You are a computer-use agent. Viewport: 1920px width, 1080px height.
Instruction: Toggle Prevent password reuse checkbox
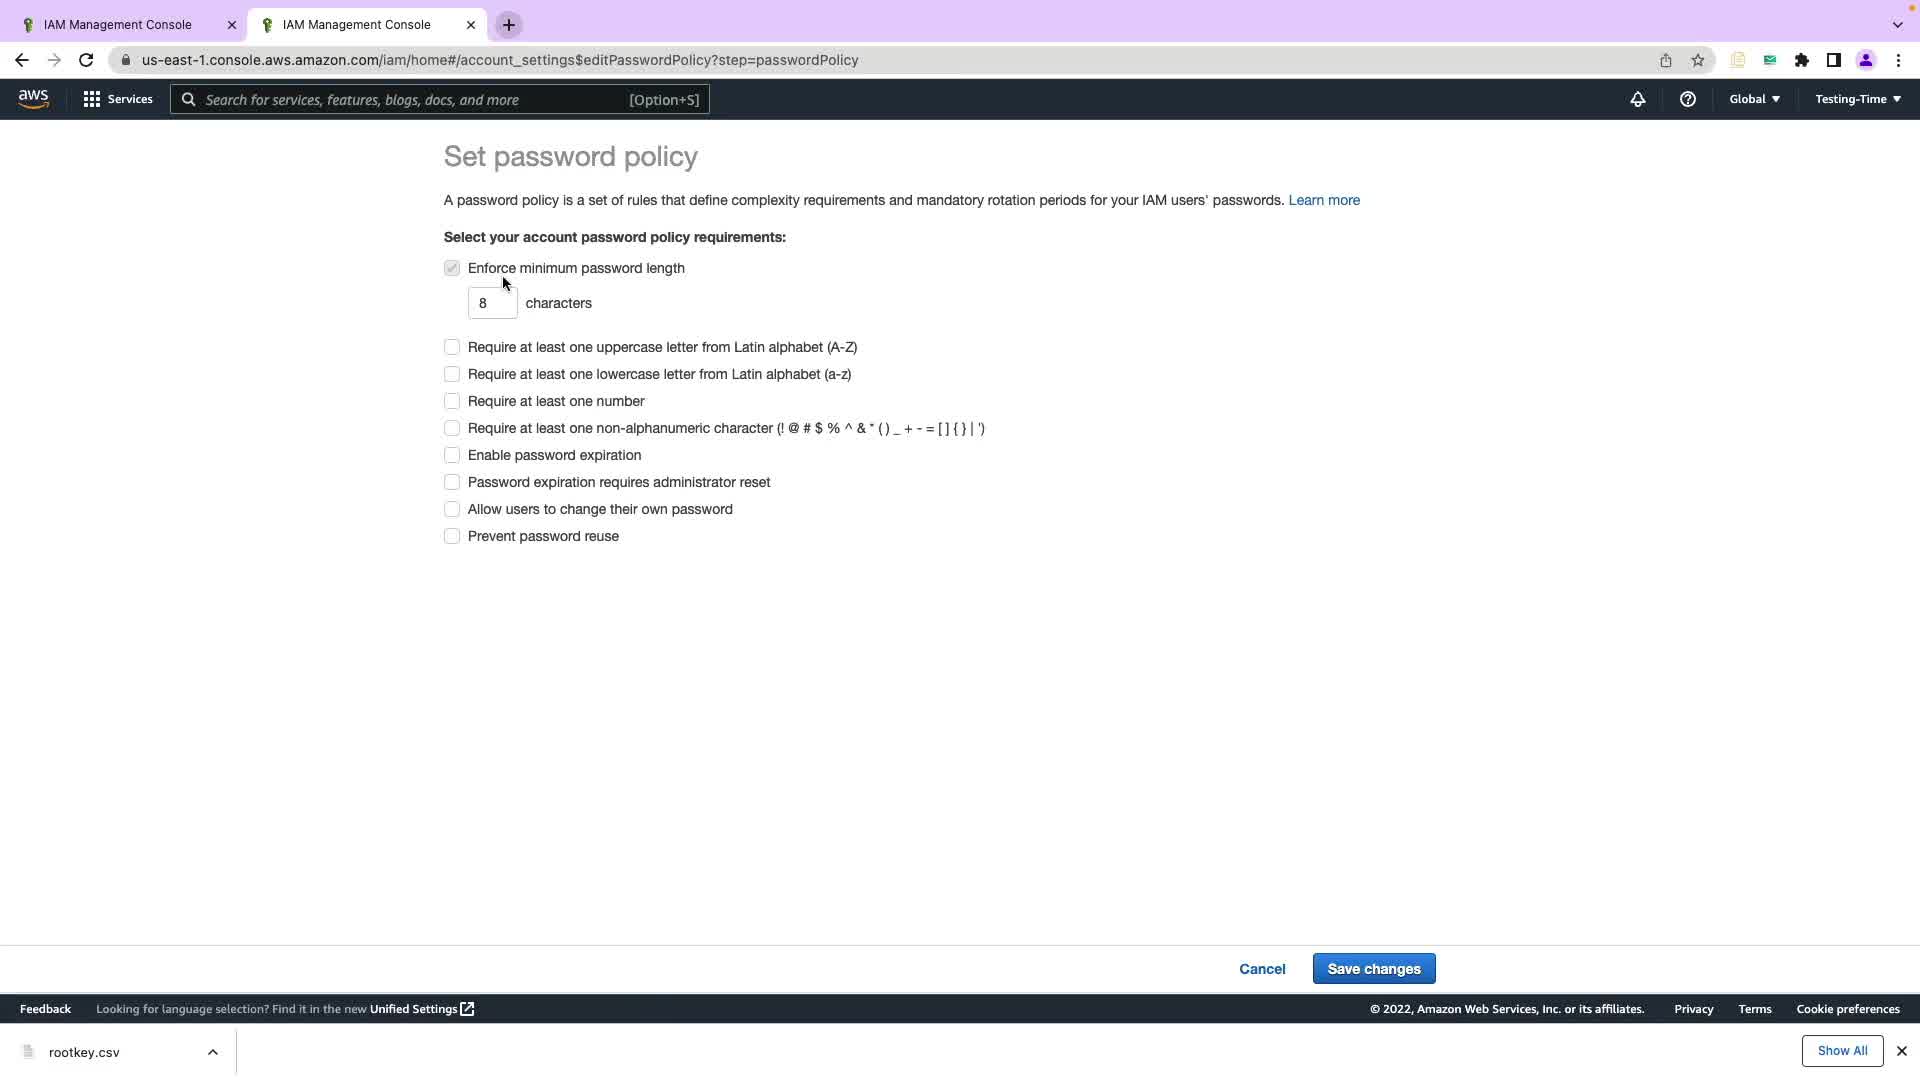pyautogui.click(x=452, y=536)
